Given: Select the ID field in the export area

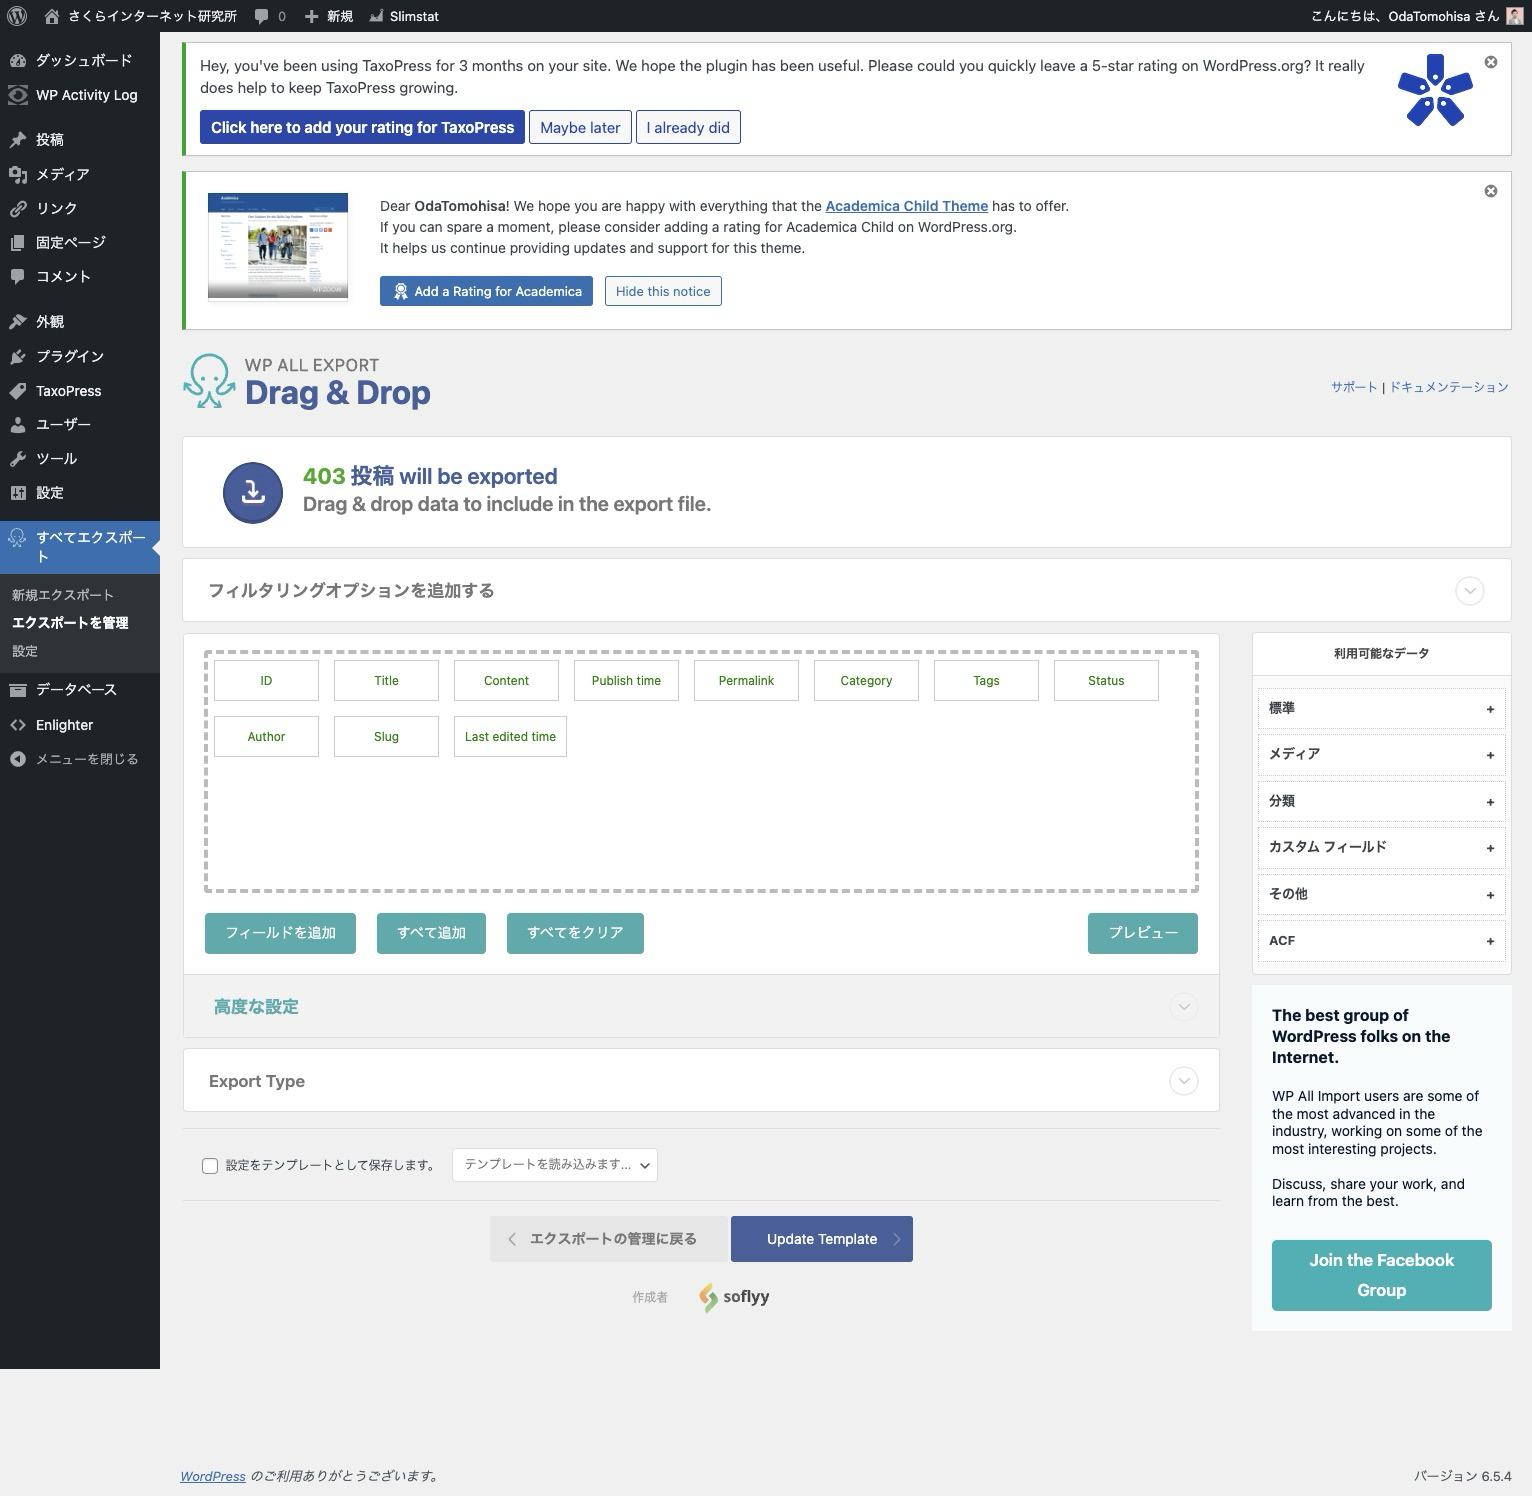Looking at the screenshot, I should pos(265,680).
